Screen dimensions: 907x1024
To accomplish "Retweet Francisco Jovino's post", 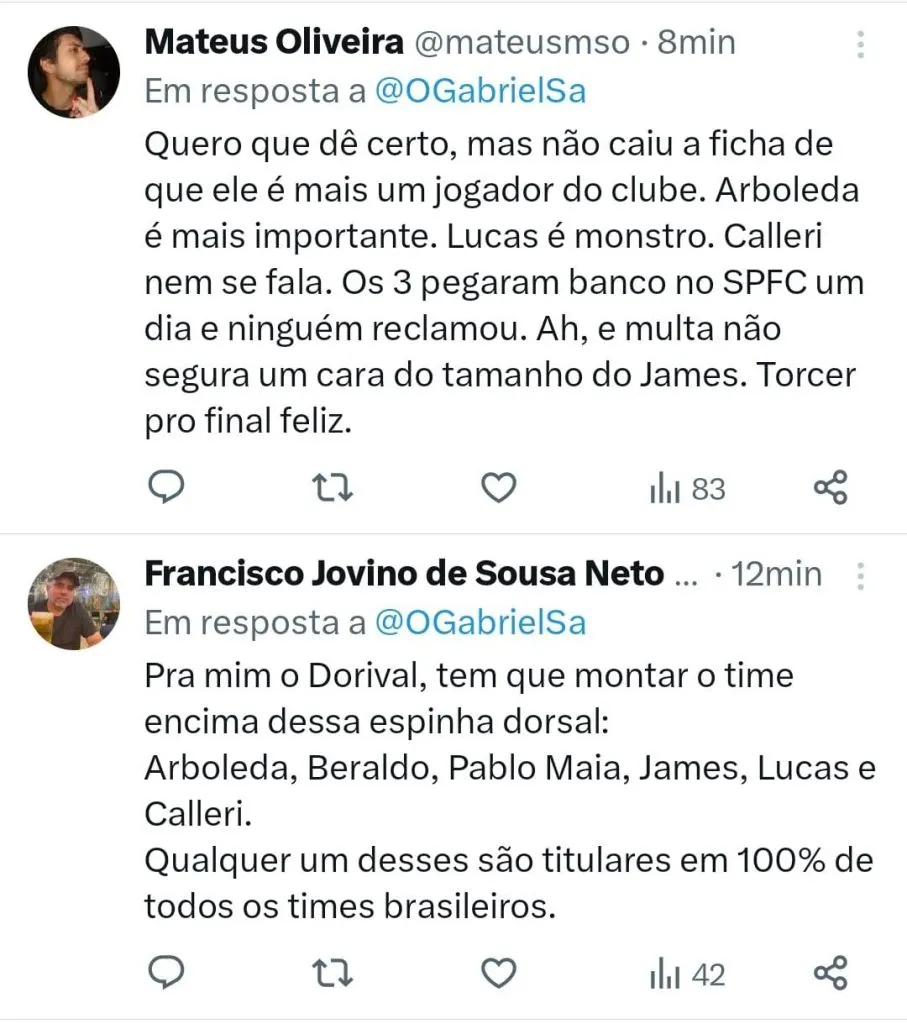I will coord(333,972).
